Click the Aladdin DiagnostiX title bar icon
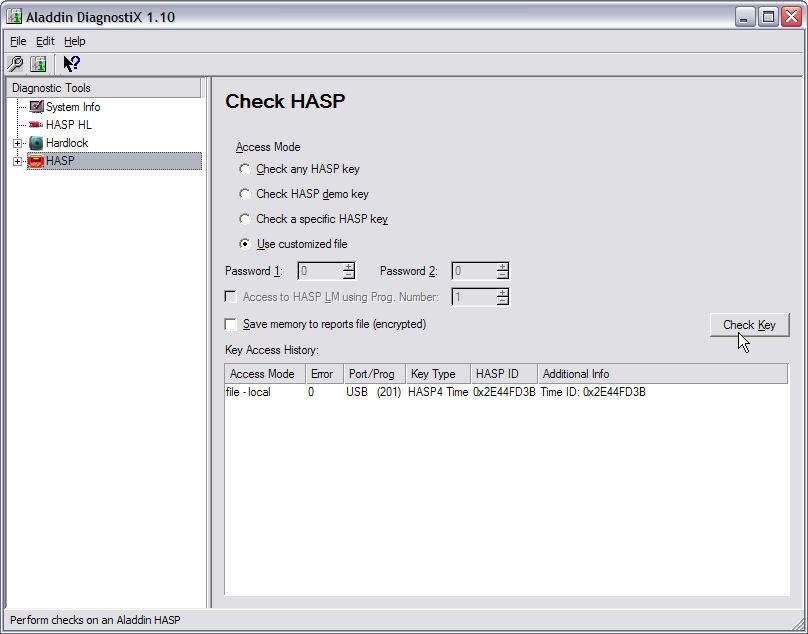Viewport: 808px width, 634px height. (x=14, y=16)
